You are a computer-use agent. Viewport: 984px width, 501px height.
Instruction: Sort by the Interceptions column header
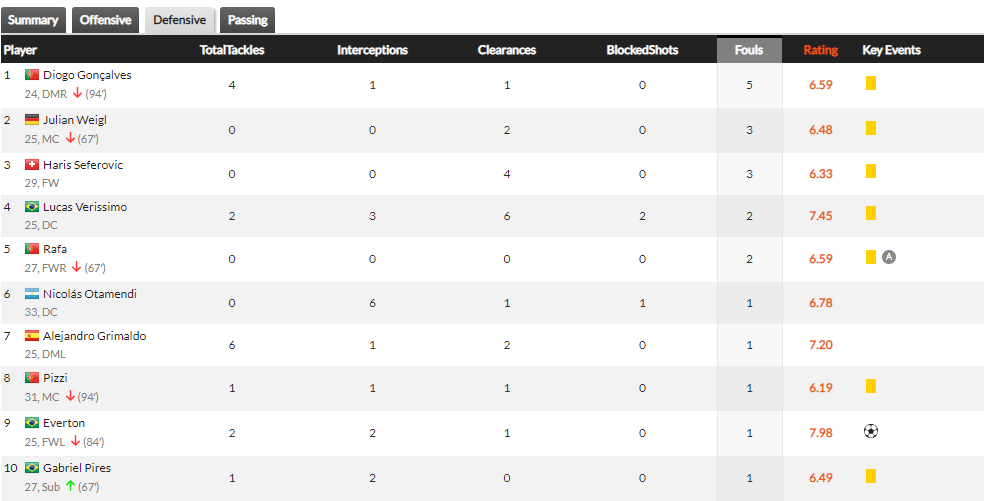(373, 50)
